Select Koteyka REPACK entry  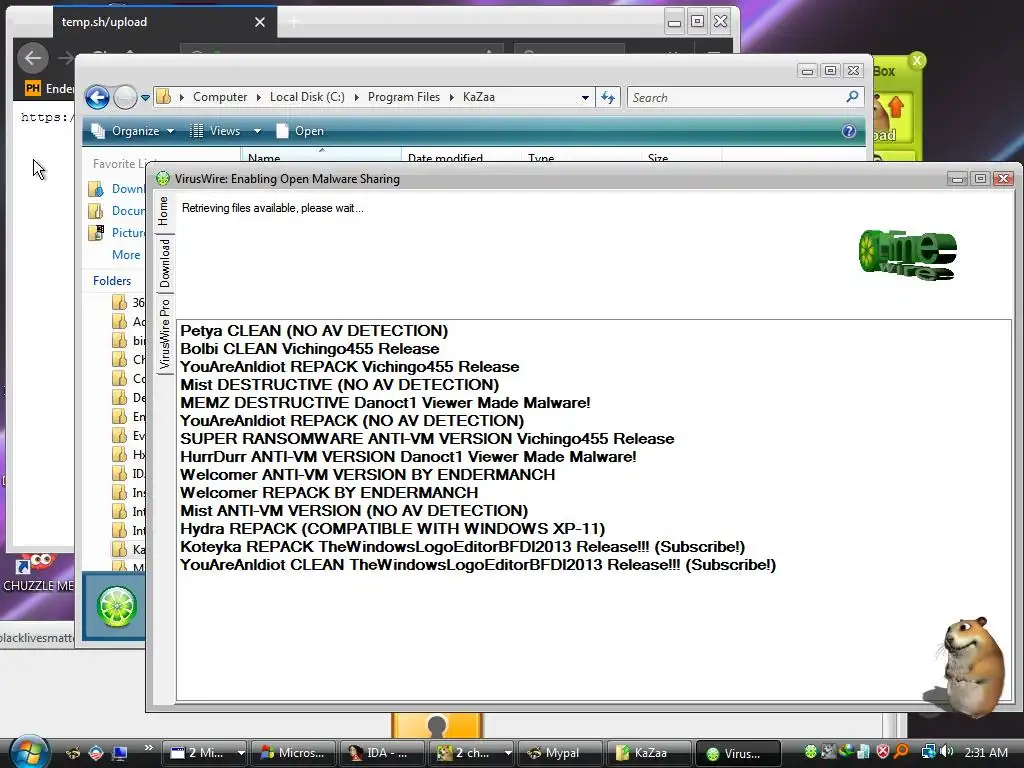(x=462, y=547)
